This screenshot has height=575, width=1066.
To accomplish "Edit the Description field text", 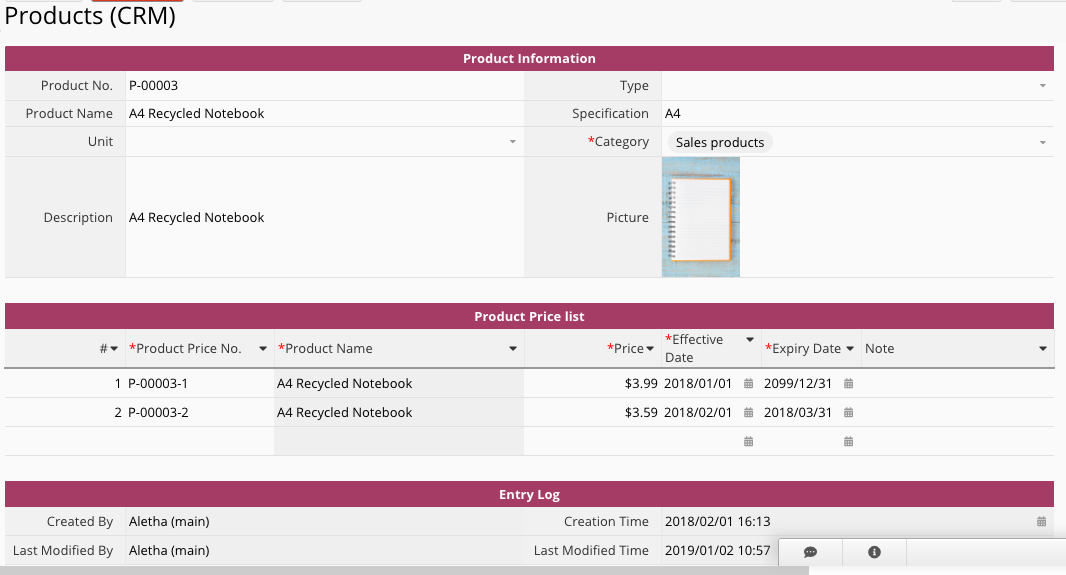I will coord(324,217).
